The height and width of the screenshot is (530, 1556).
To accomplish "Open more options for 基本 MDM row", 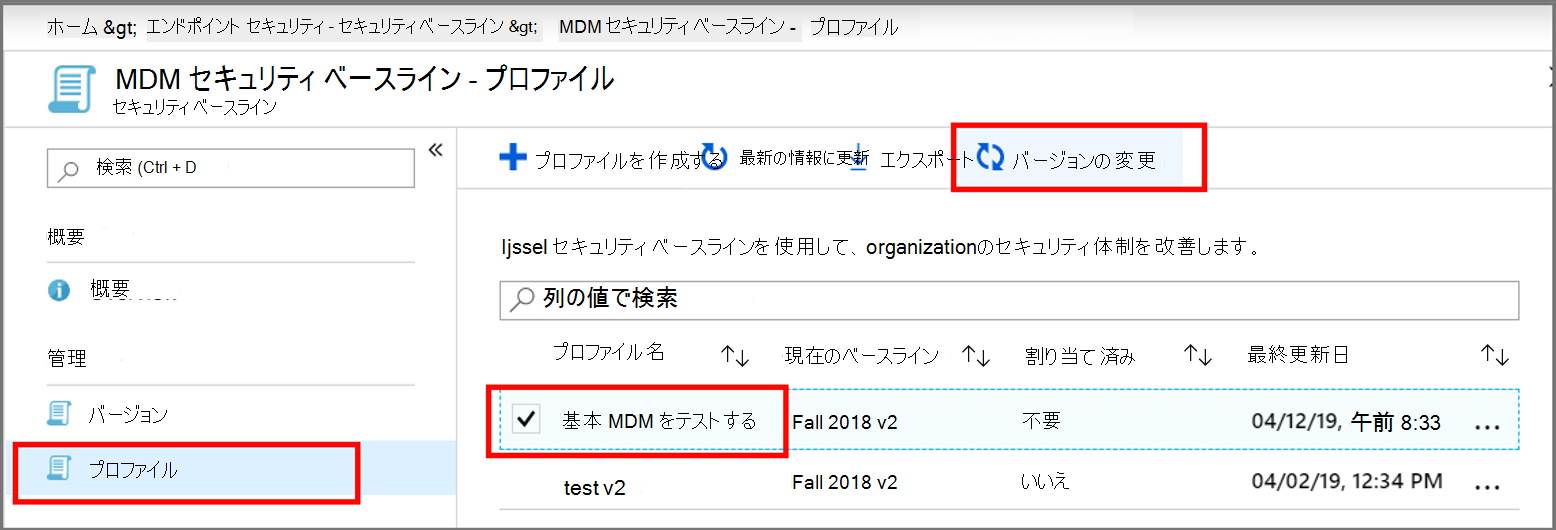I will (x=1488, y=424).
